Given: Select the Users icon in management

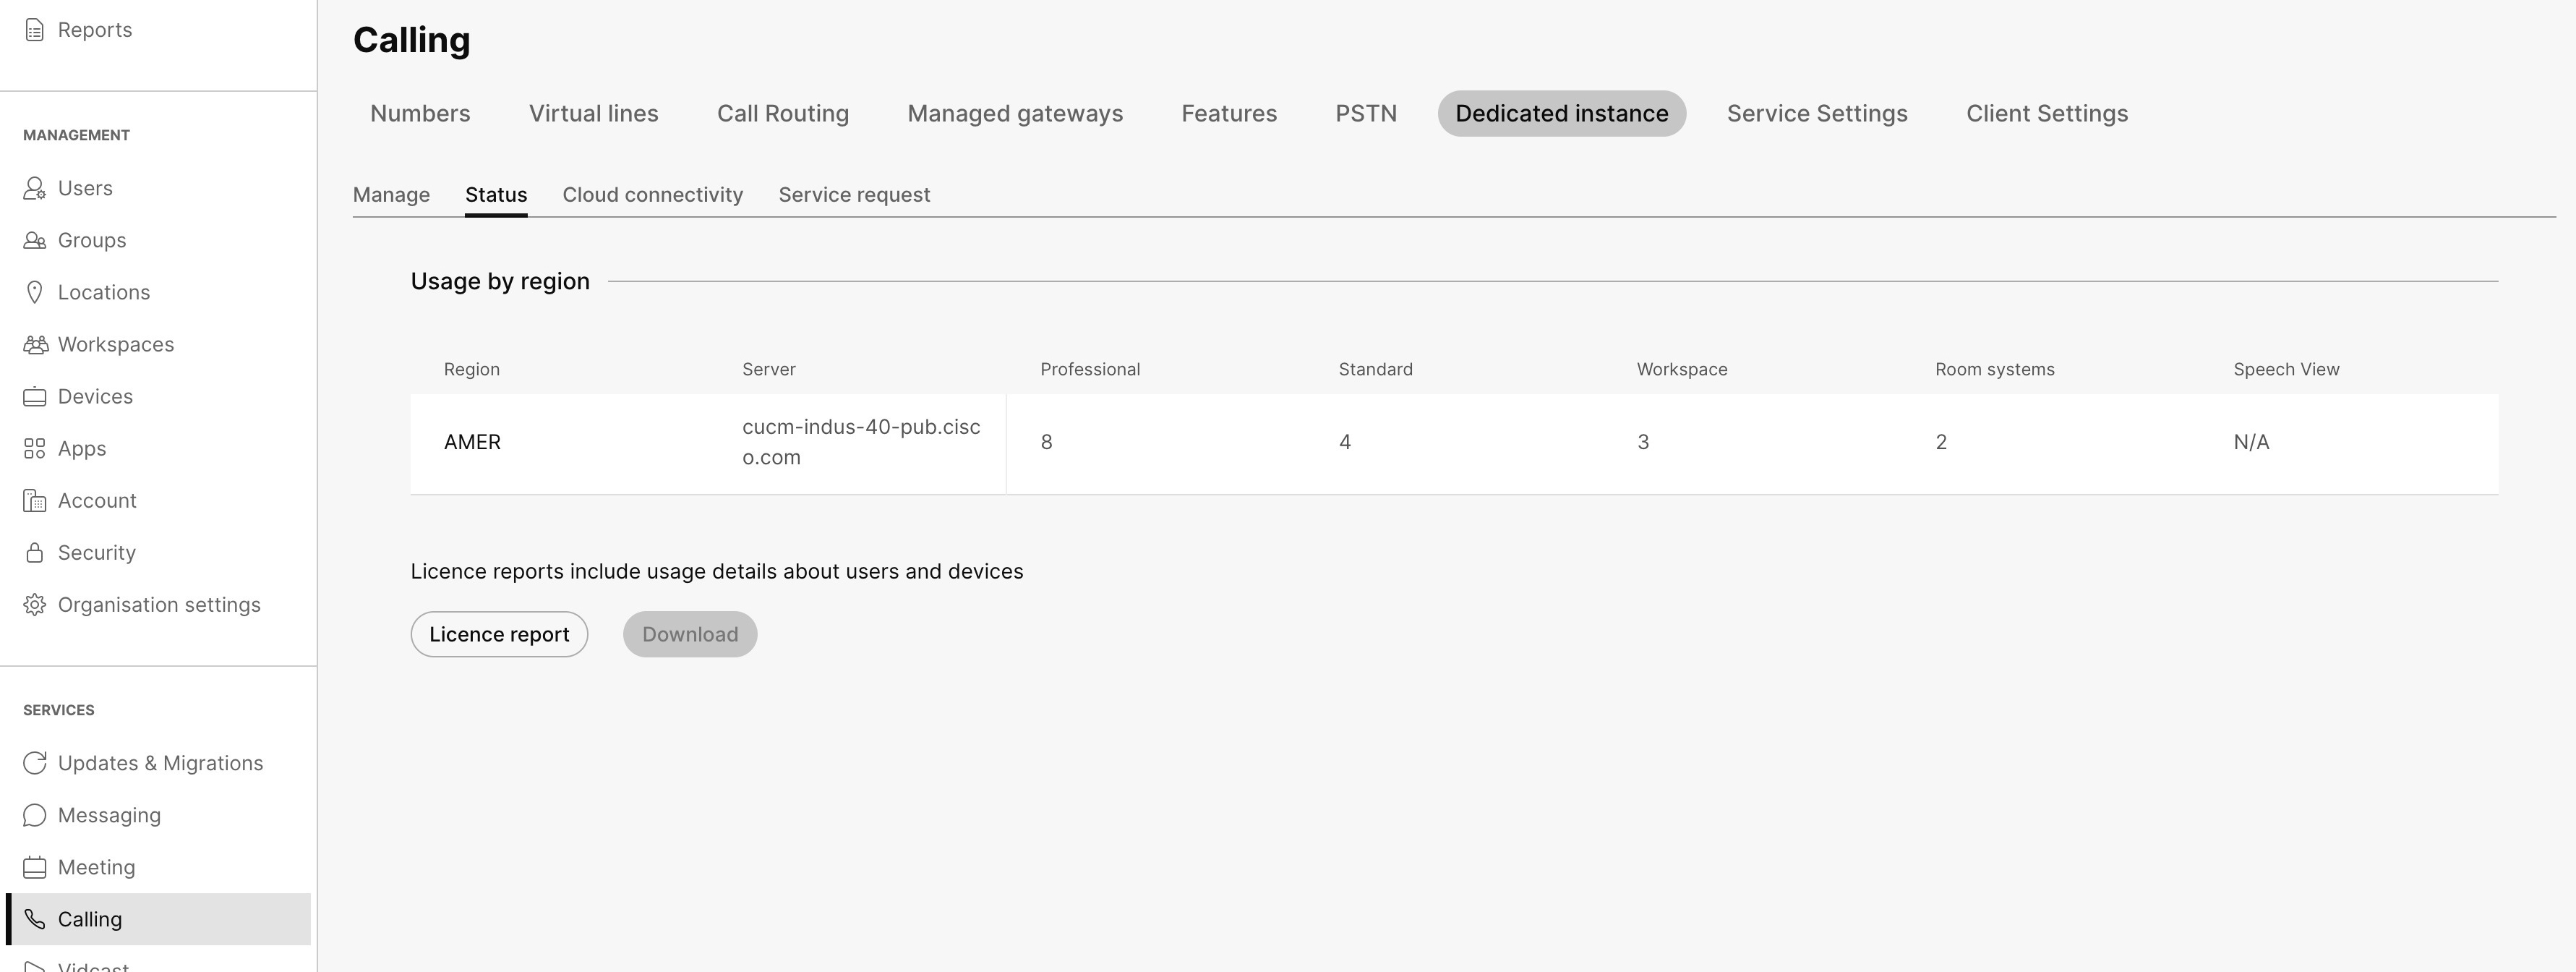Looking at the screenshot, I should [36, 186].
